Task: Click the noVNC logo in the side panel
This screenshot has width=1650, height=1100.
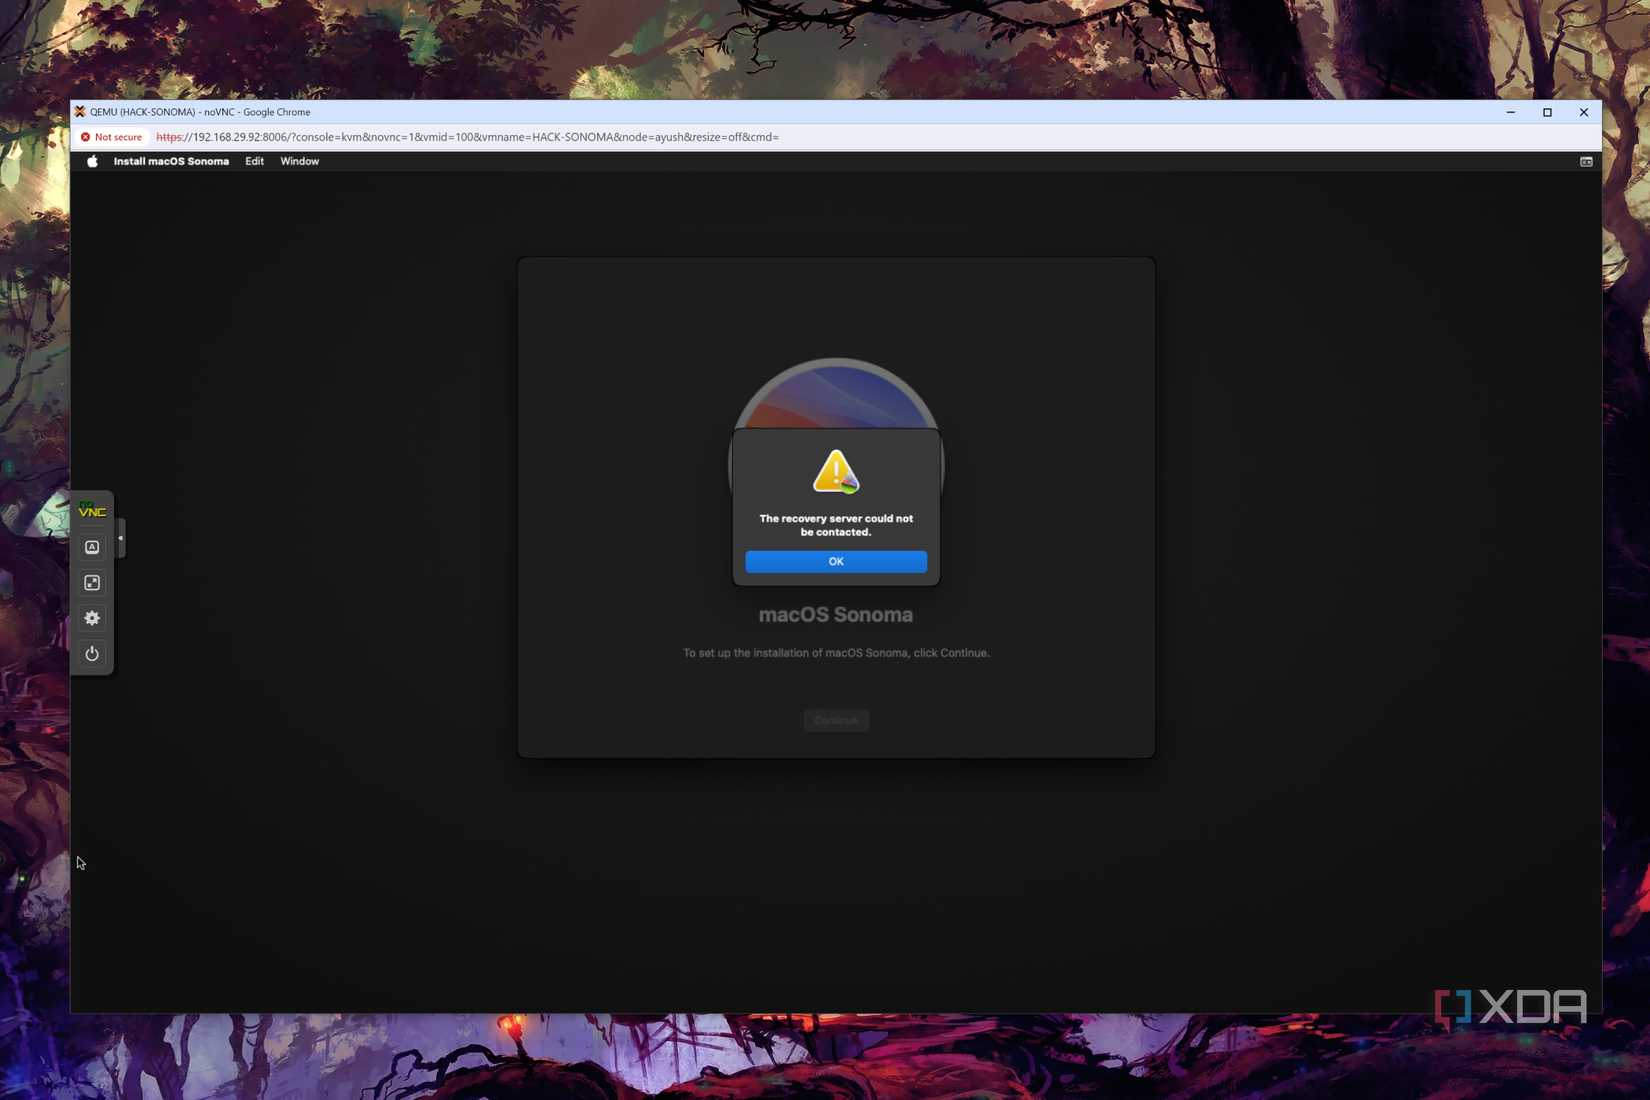Action: (x=92, y=510)
